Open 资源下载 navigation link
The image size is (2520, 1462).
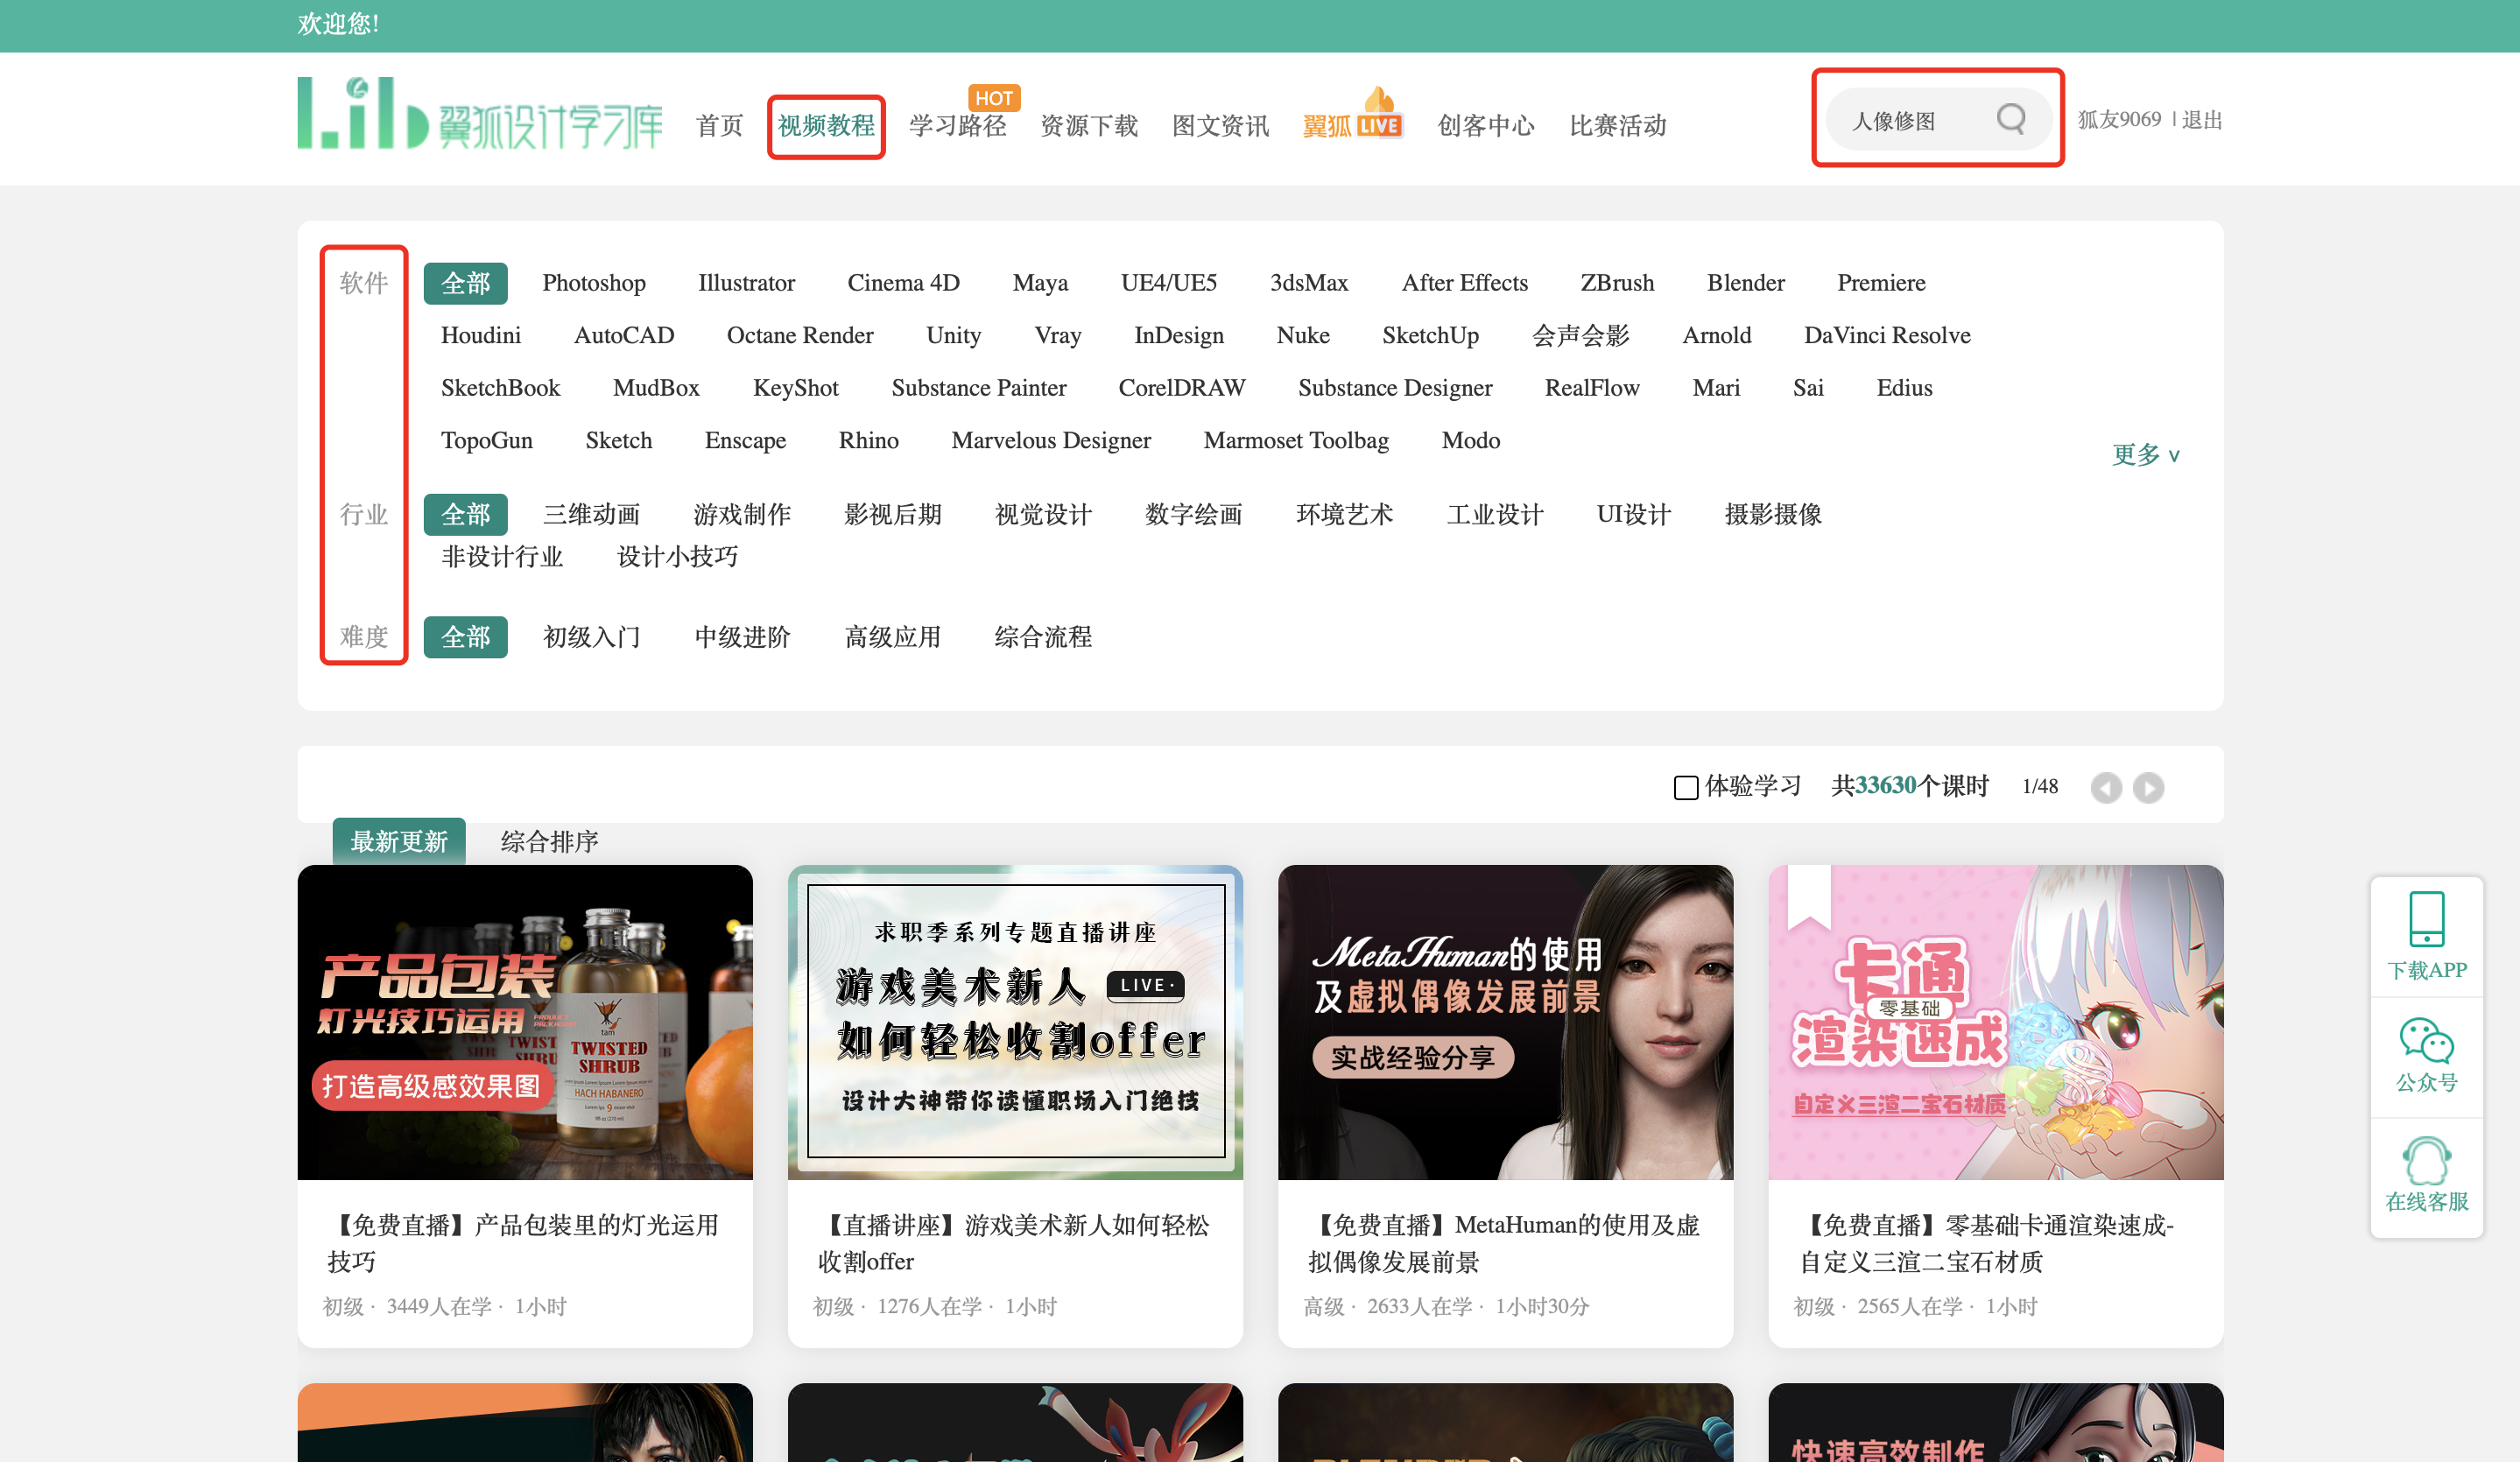click(1089, 126)
